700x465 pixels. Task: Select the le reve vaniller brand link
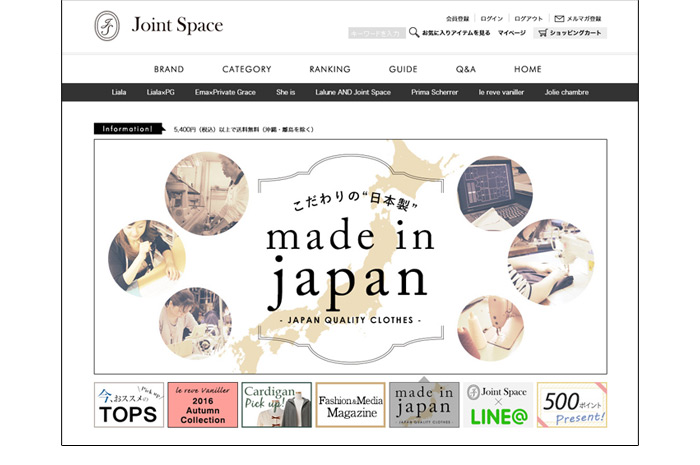(x=501, y=92)
